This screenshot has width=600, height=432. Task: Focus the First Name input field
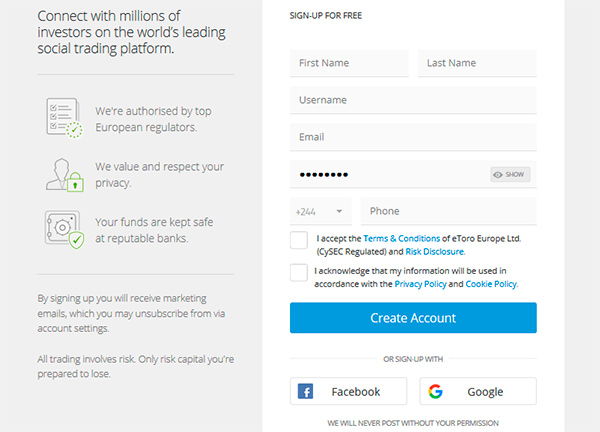[x=349, y=63]
